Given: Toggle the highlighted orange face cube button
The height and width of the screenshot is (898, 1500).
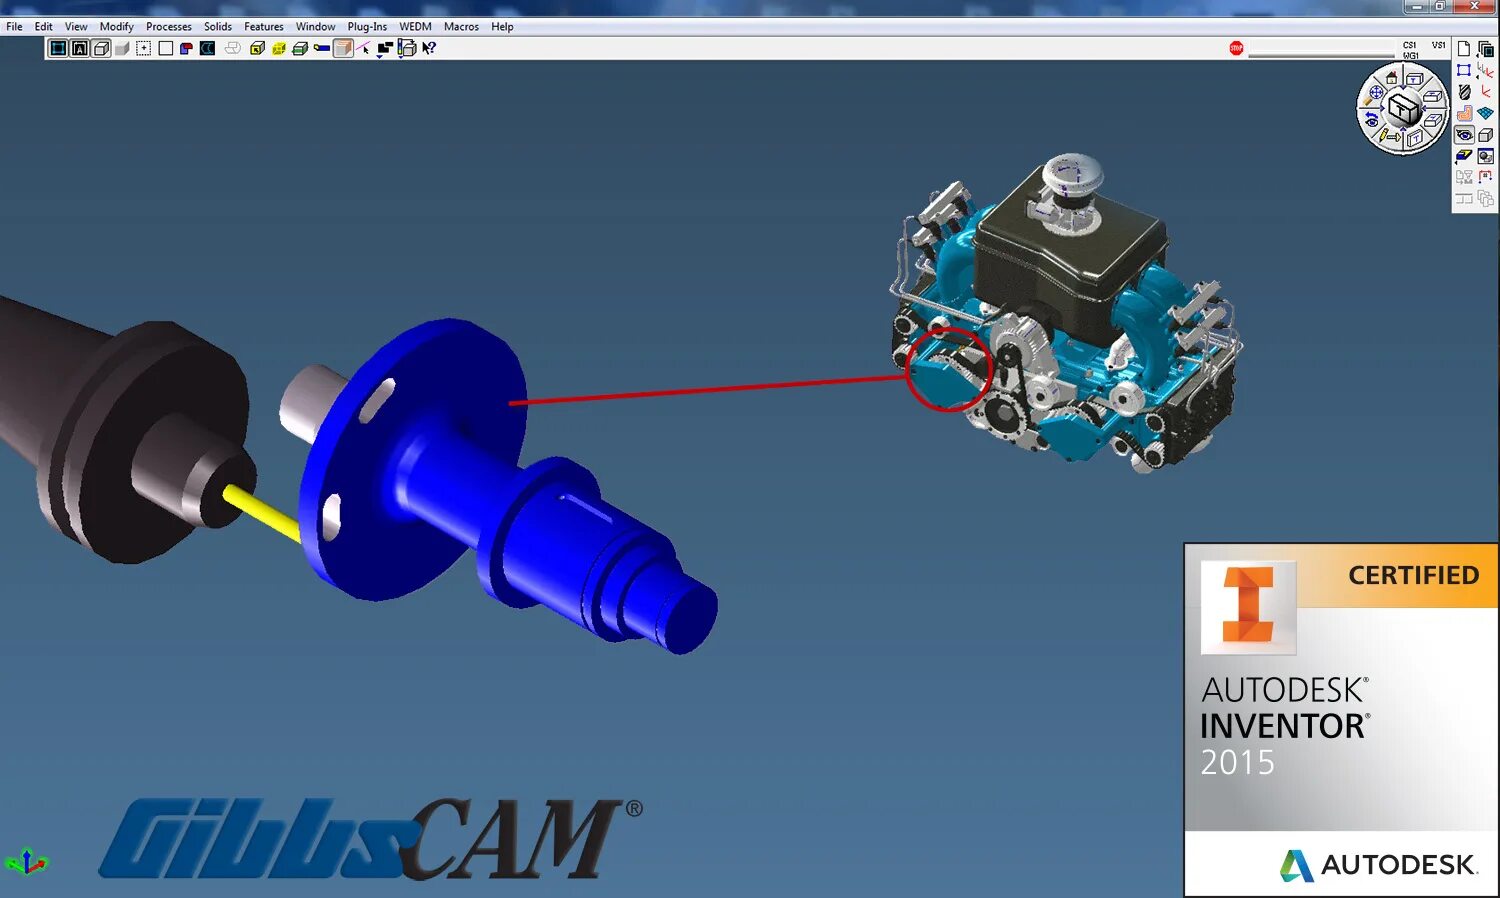Looking at the screenshot, I should pyautogui.click(x=343, y=48).
